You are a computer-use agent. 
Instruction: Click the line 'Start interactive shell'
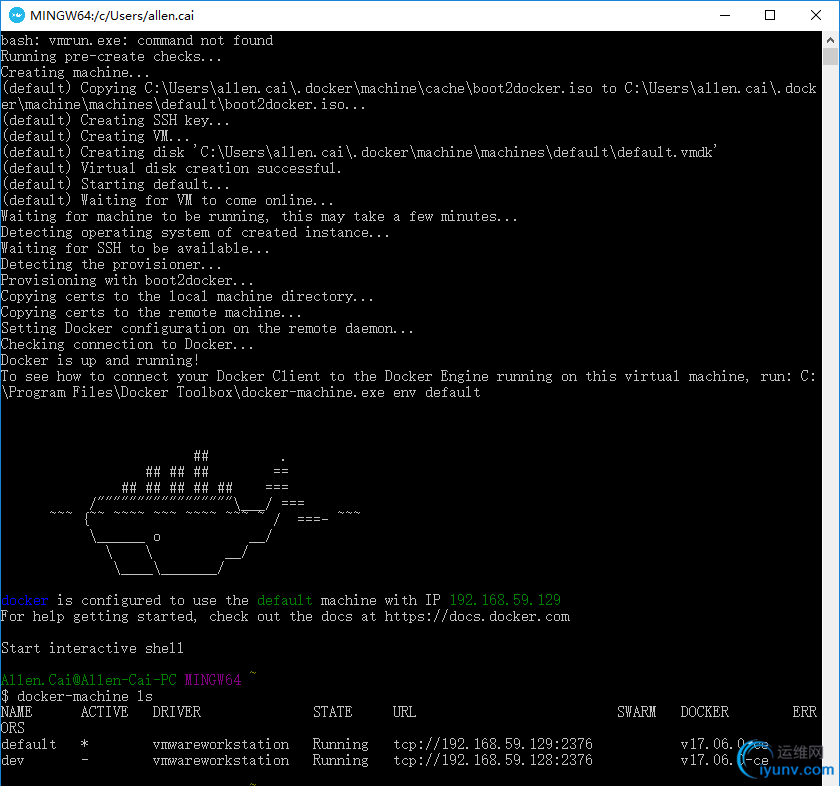click(x=92, y=649)
